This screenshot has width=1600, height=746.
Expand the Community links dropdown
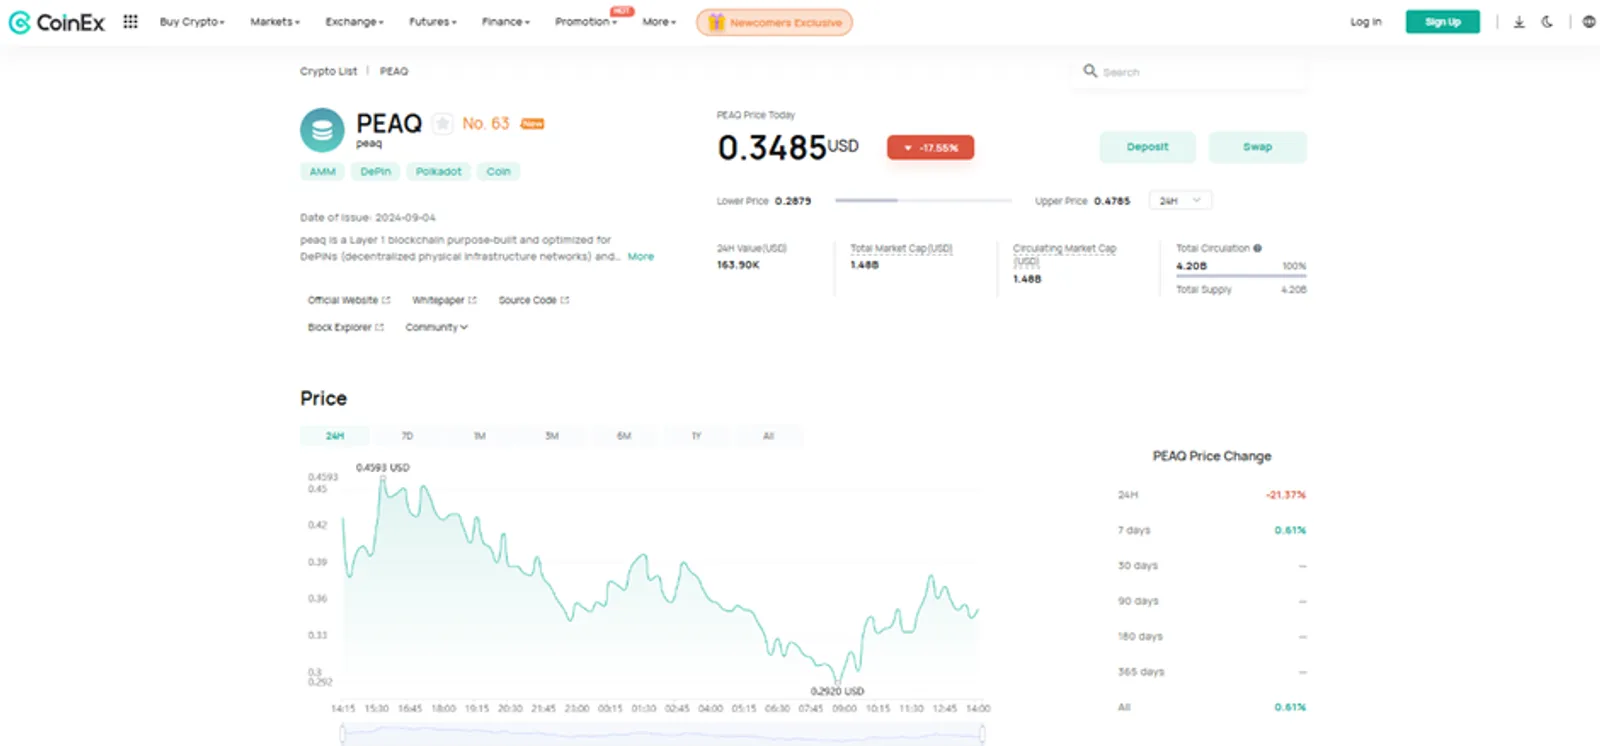pos(436,327)
